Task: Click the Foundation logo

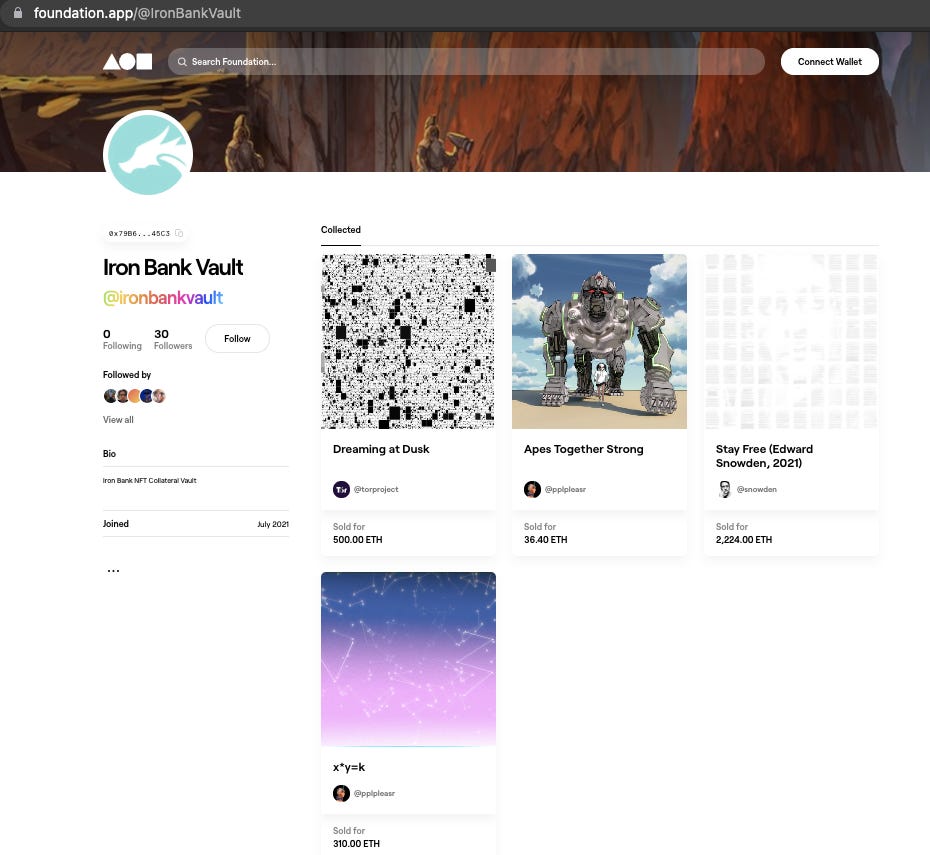Action: point(128,62)
